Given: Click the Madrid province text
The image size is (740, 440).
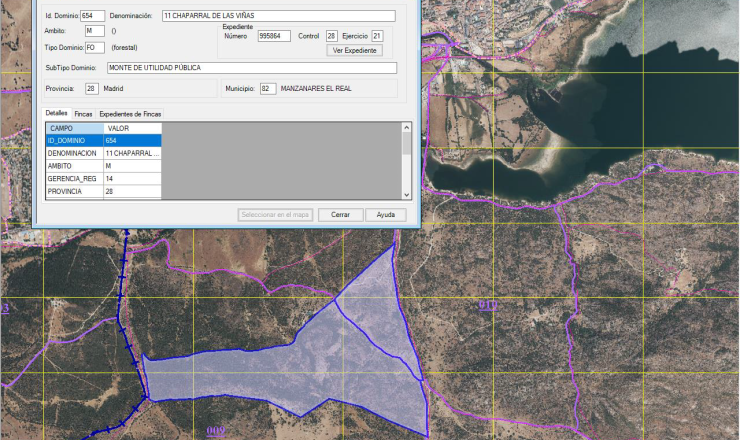Looking at the screenshot, I should [x=113, y=88].
